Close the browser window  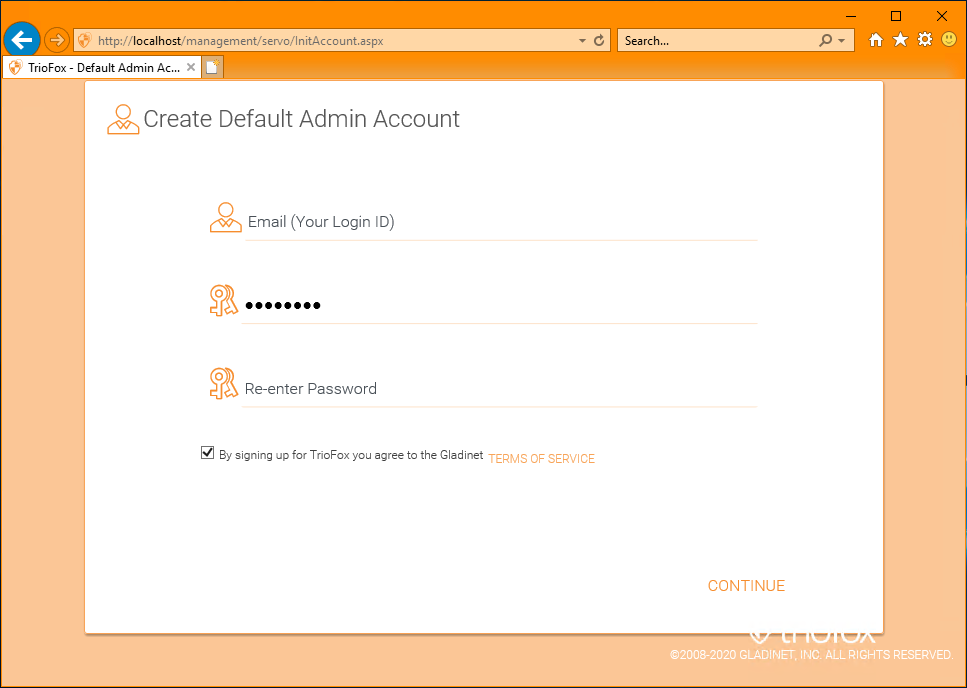942,16
